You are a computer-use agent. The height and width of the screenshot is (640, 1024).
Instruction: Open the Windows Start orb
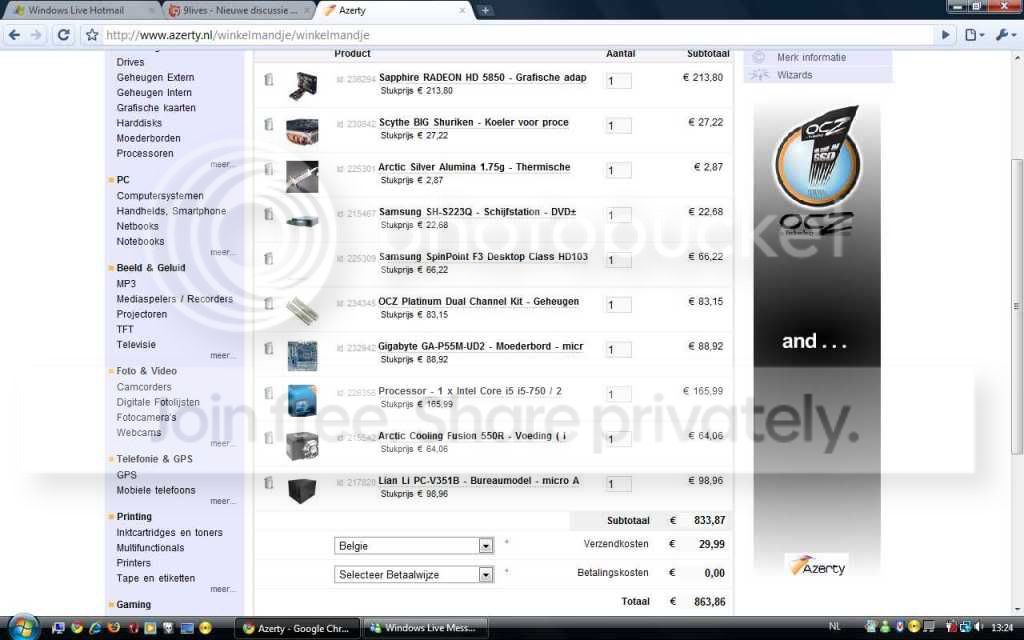point(24,627)
